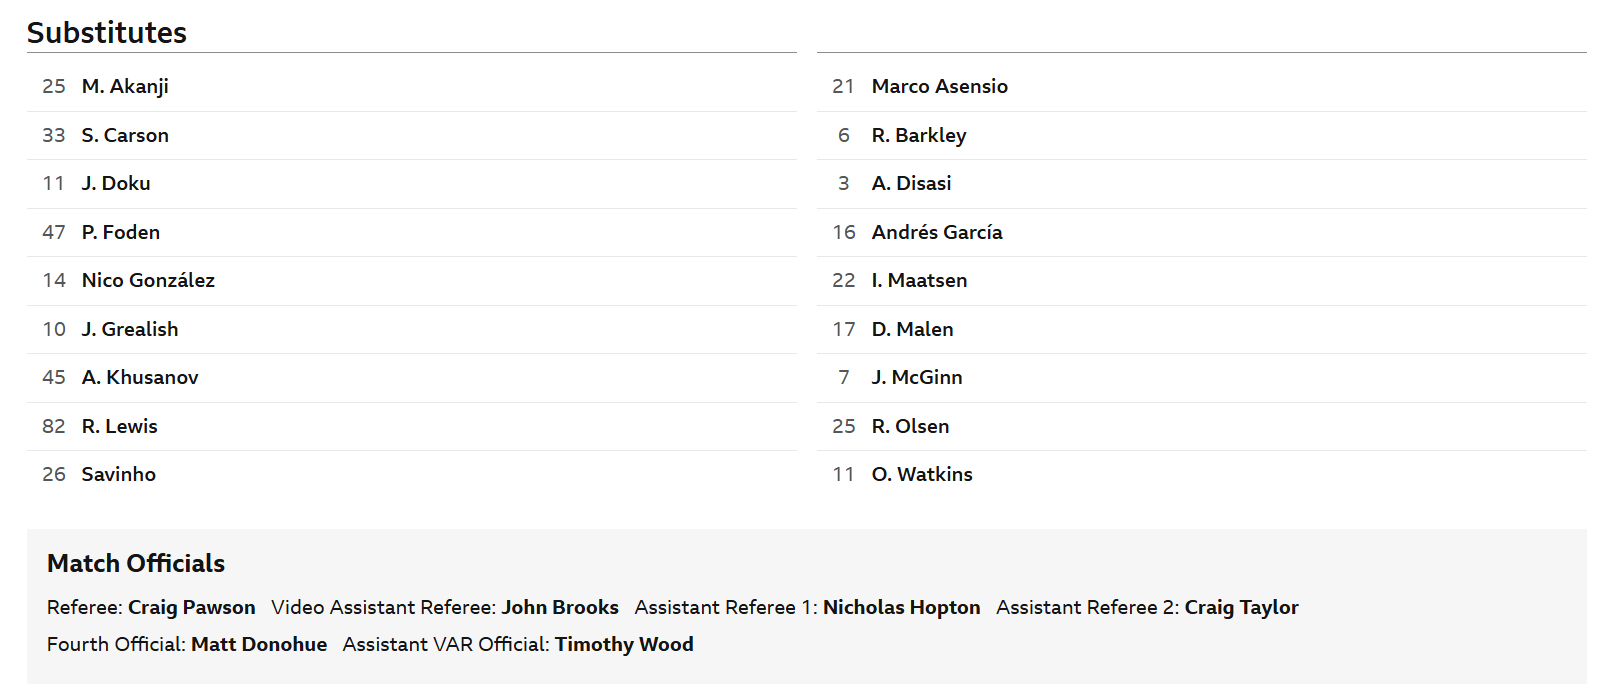Click J. Grealish substitute row
Screen dimensions: 1608x696
pos(412,329)
